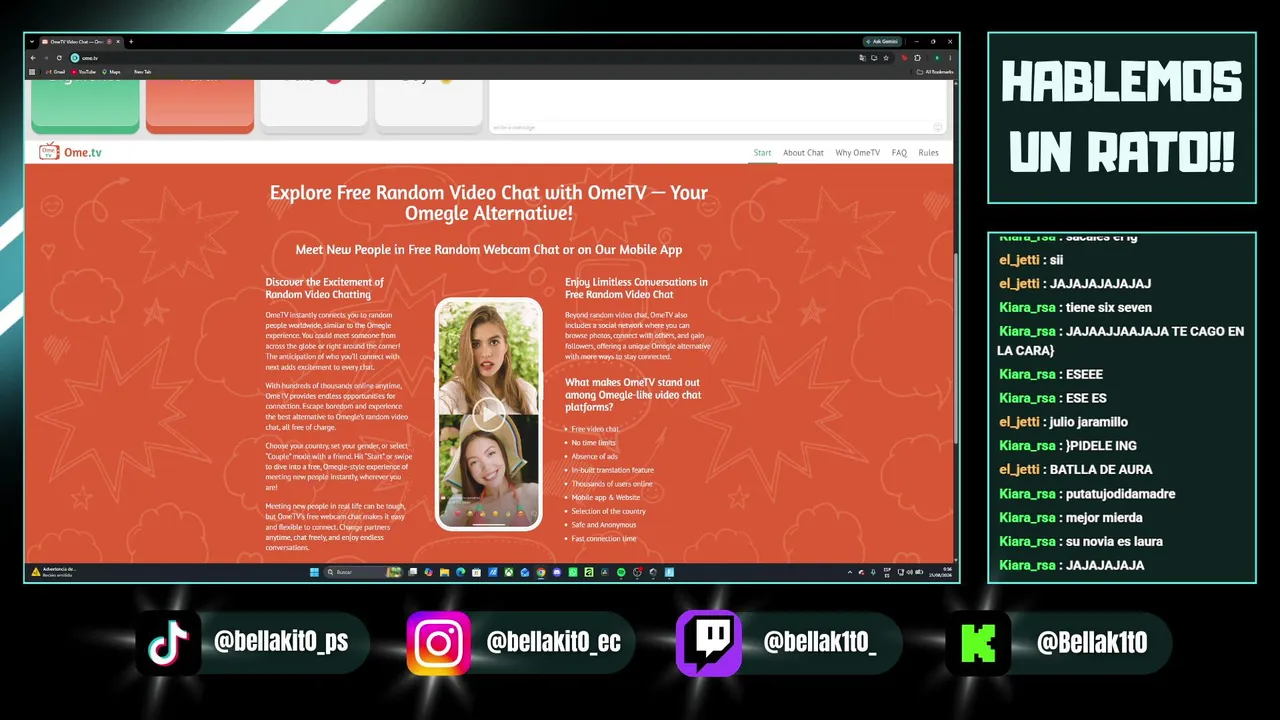
Task: Click 'What makes OmeTV stand out' heading
Action: (633, 395)
